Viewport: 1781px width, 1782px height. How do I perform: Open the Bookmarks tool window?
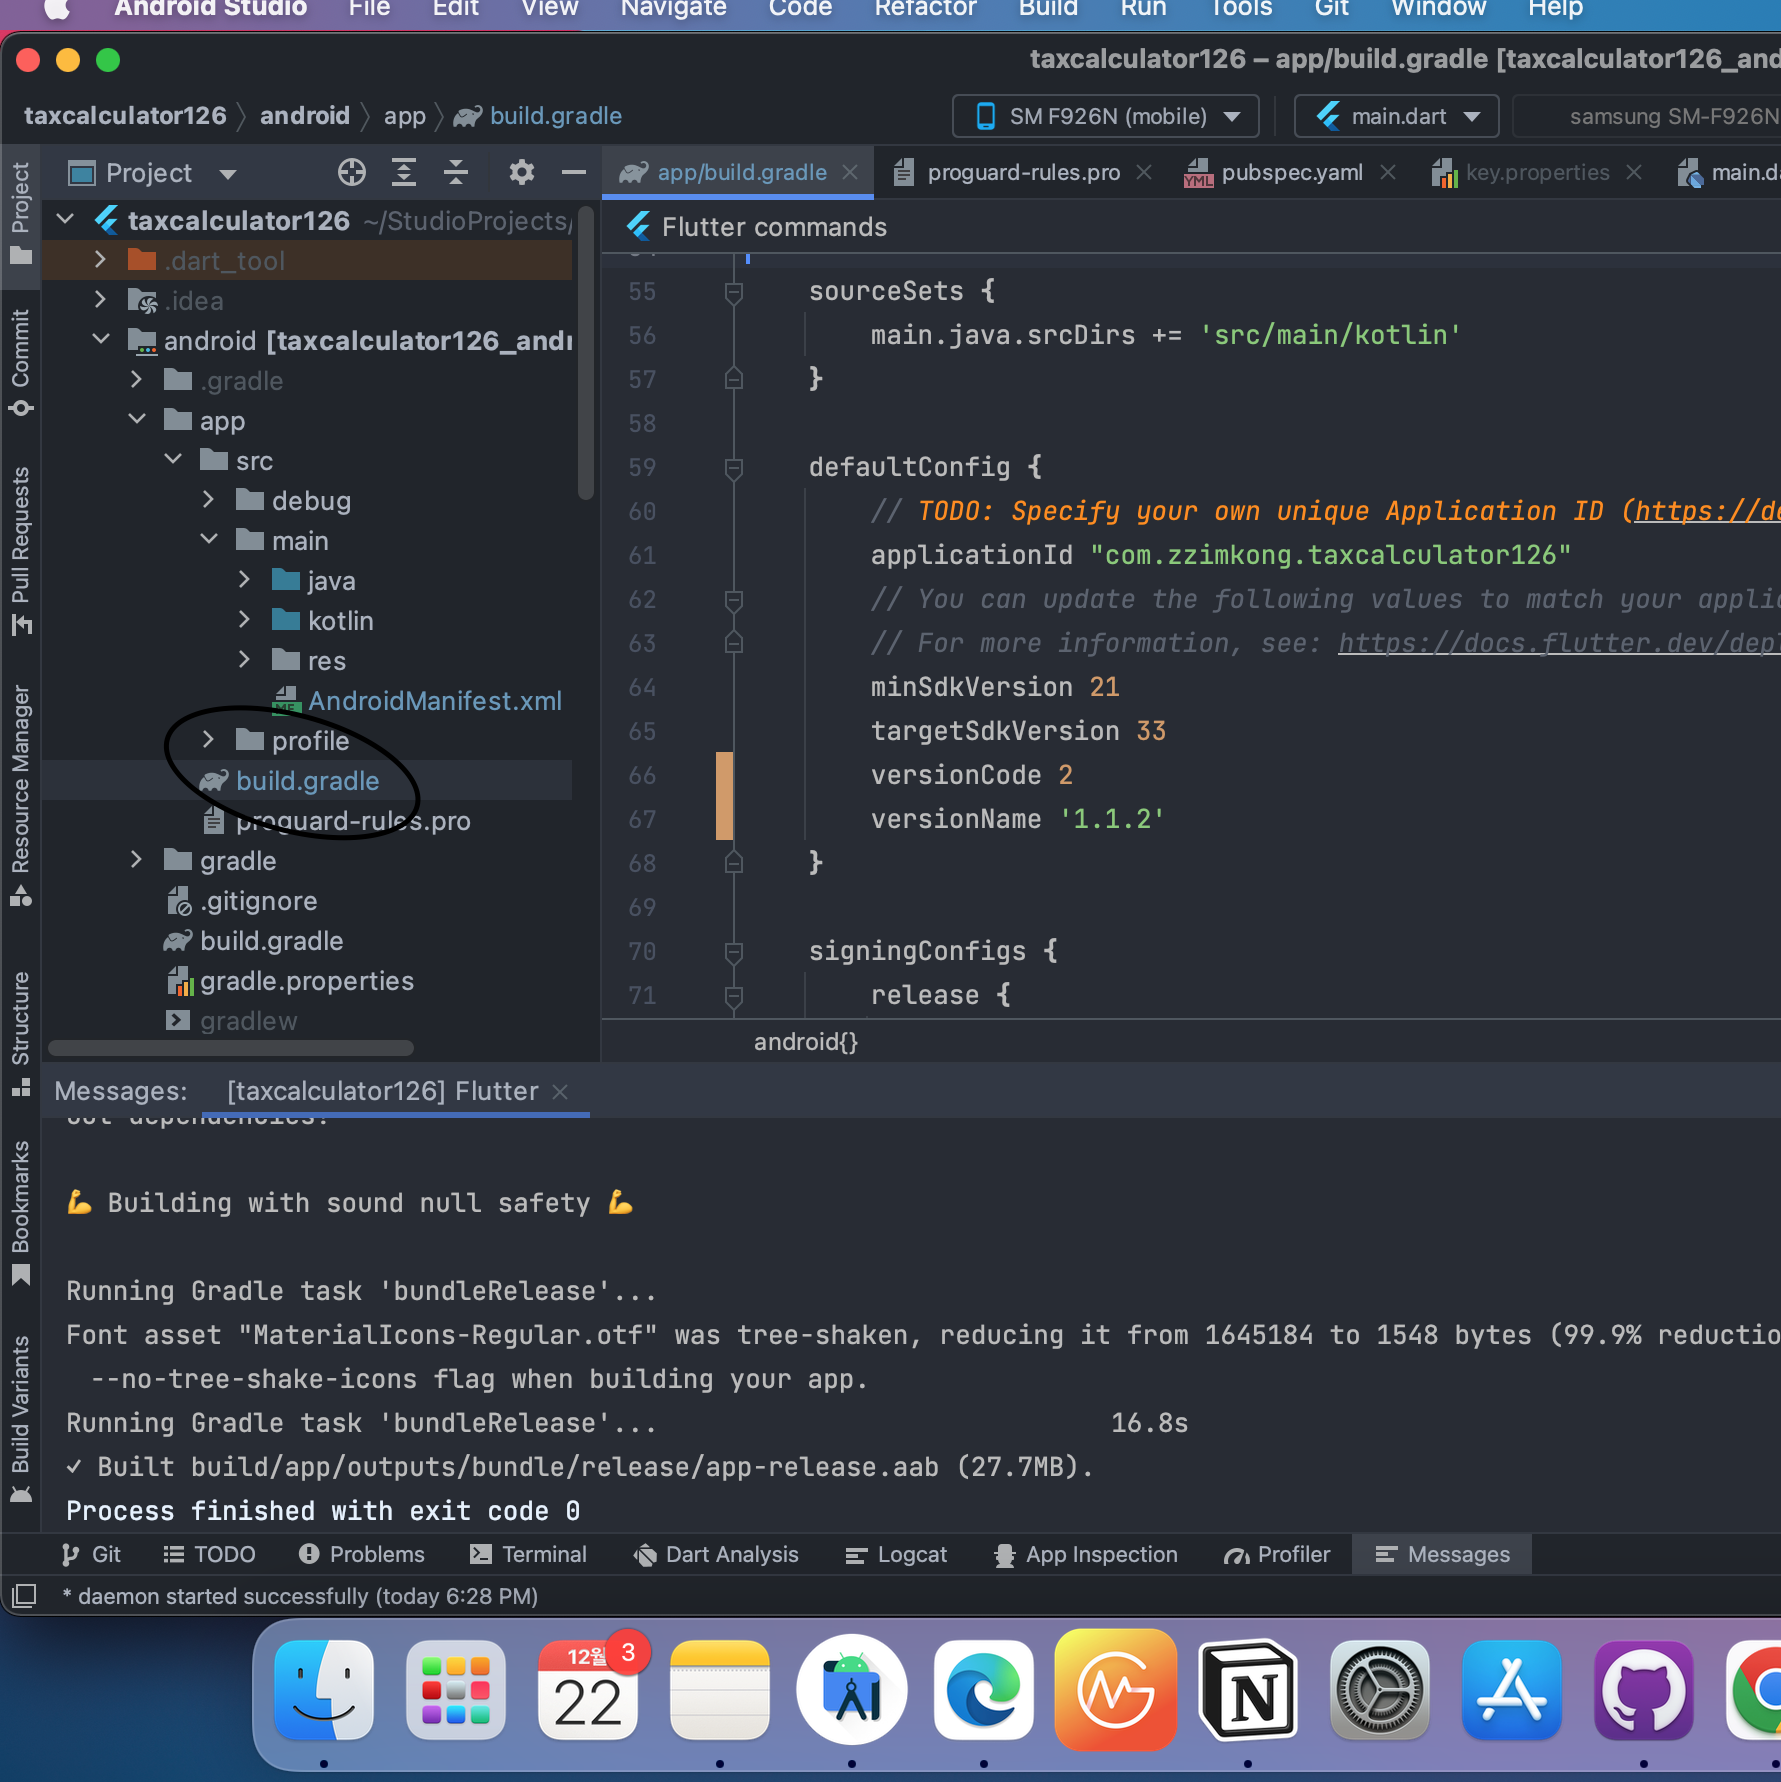21,1212
